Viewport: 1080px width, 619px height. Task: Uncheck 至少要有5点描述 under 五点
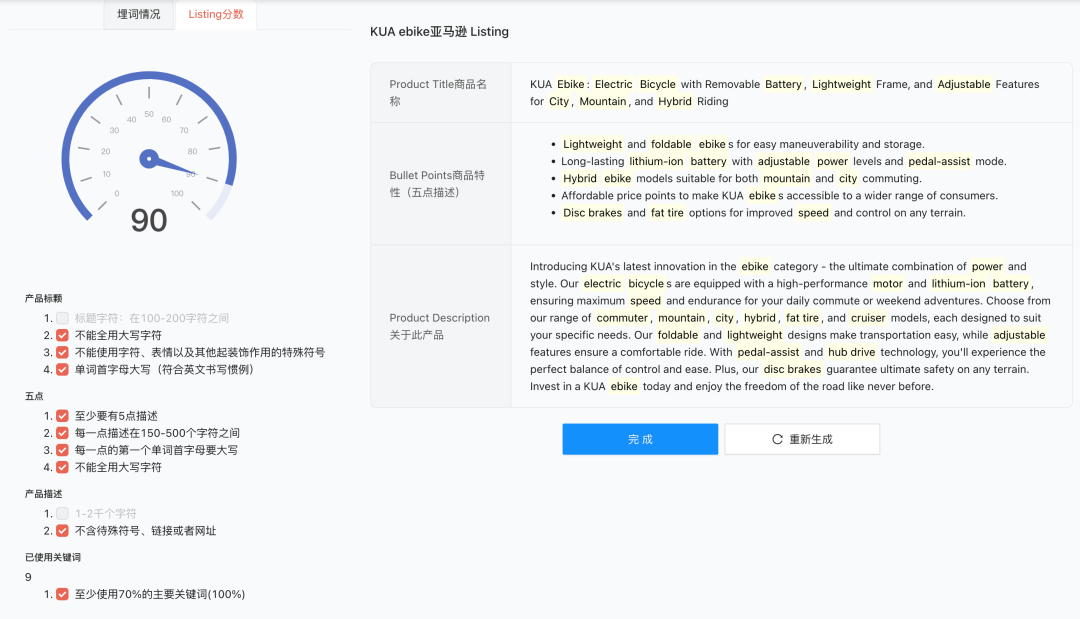pyautogui.click(x=60, y=415)
